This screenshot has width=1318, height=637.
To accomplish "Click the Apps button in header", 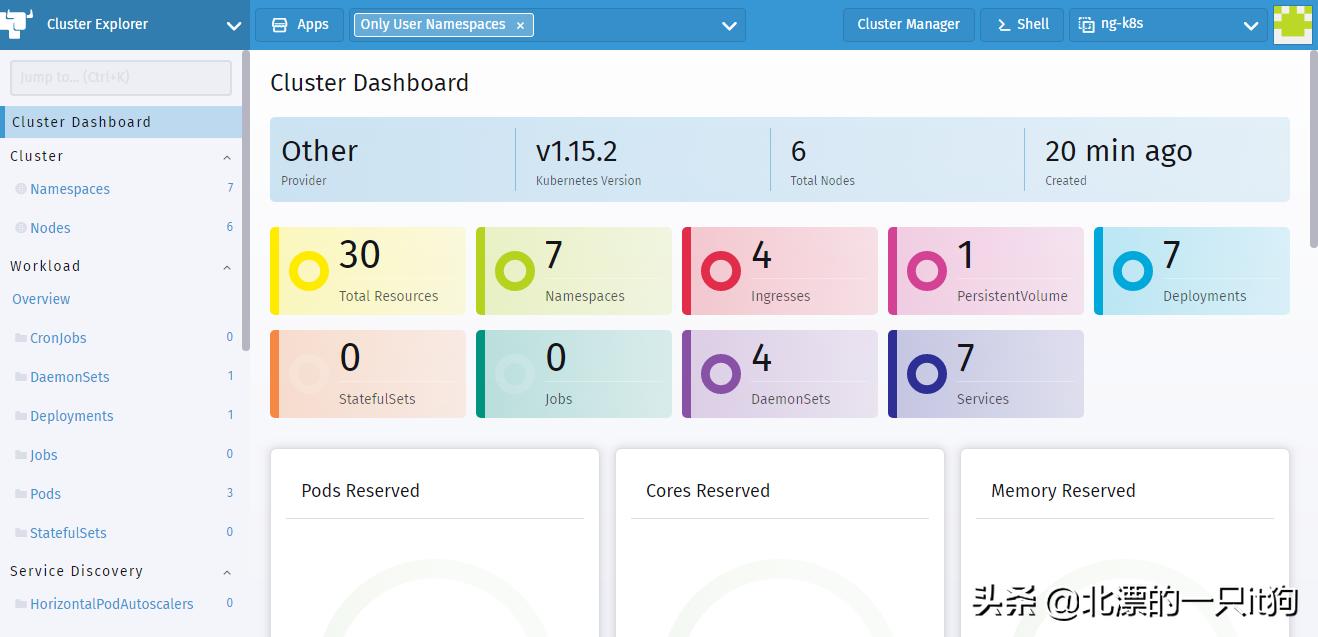I will pos(299,25).
